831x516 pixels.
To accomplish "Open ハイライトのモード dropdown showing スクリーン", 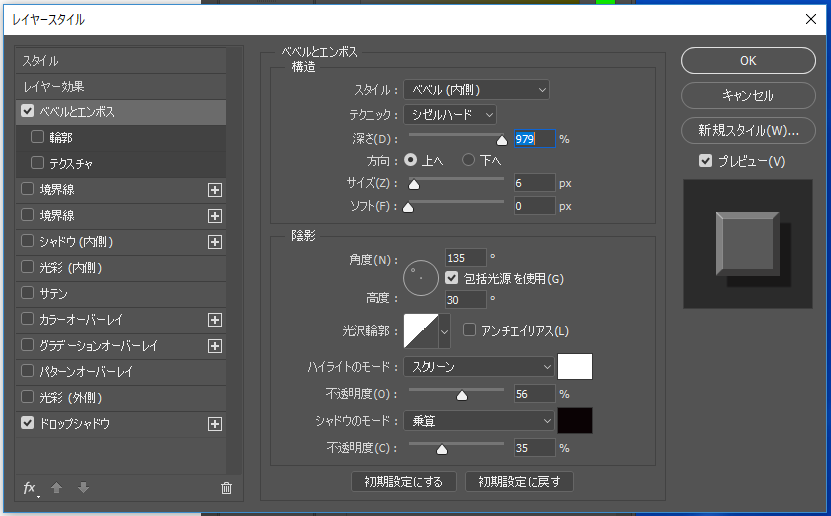I will (x=479, y=367).
